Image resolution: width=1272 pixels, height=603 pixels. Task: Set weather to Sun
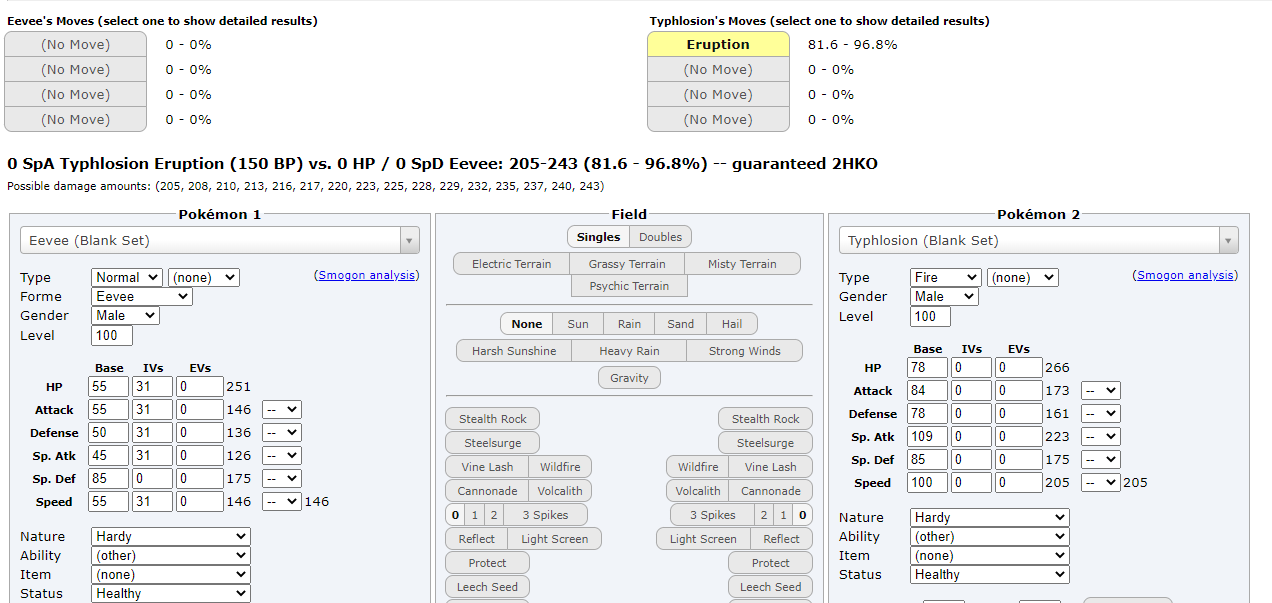pos(578,324)
